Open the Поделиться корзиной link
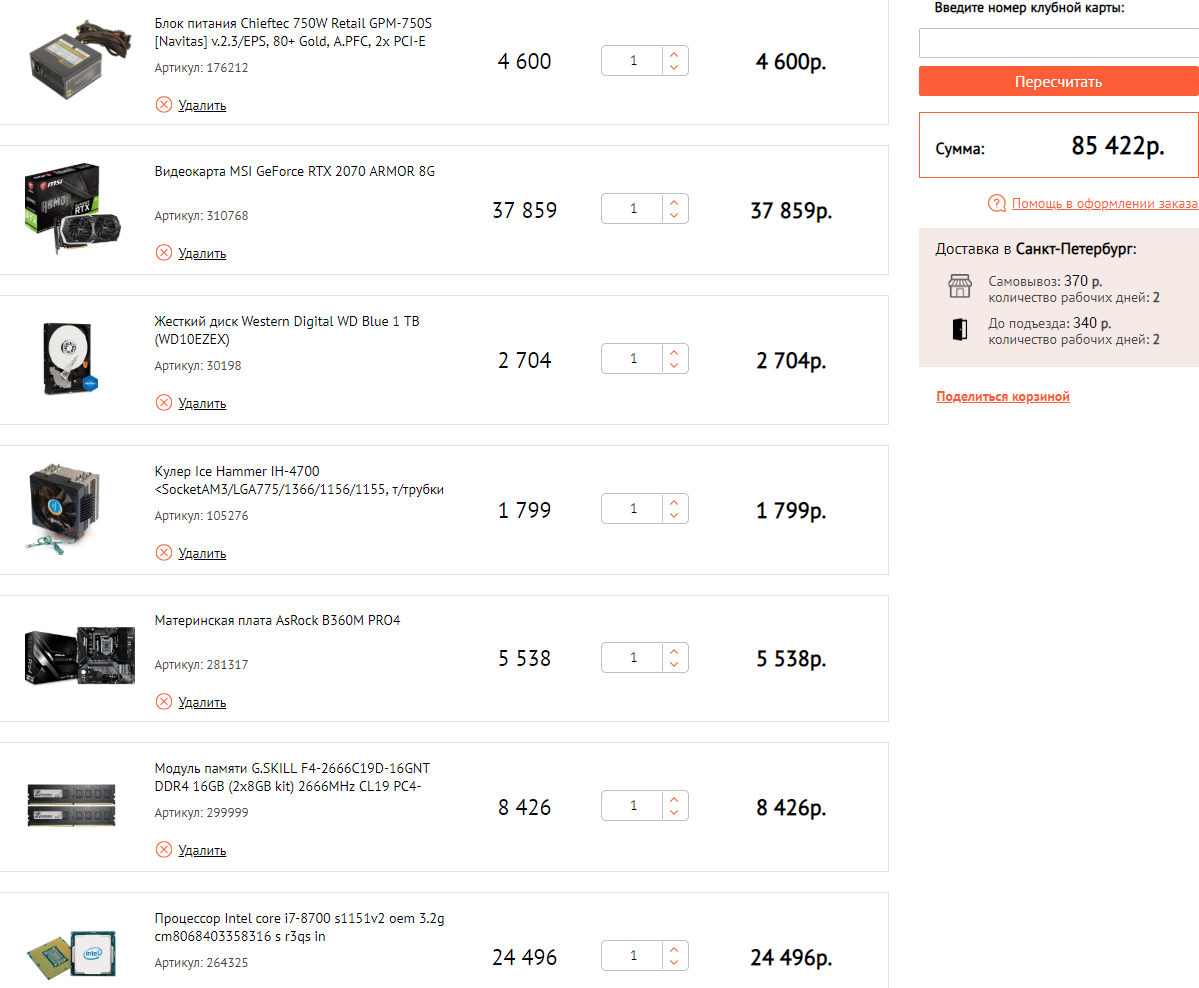 pos(1003,397)
